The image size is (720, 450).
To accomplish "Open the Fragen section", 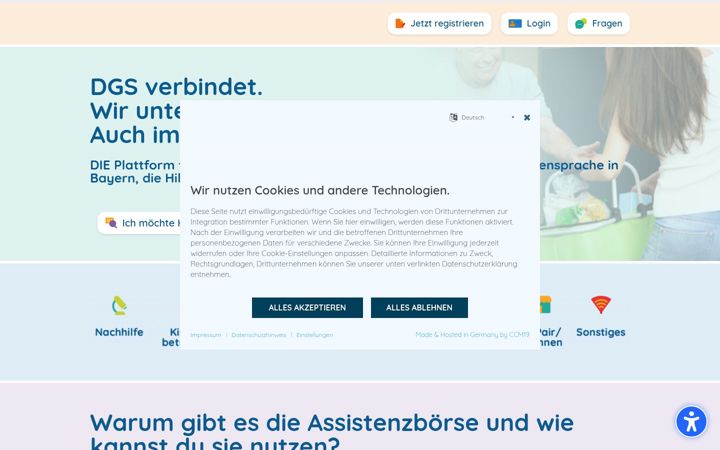I will 598,23.
